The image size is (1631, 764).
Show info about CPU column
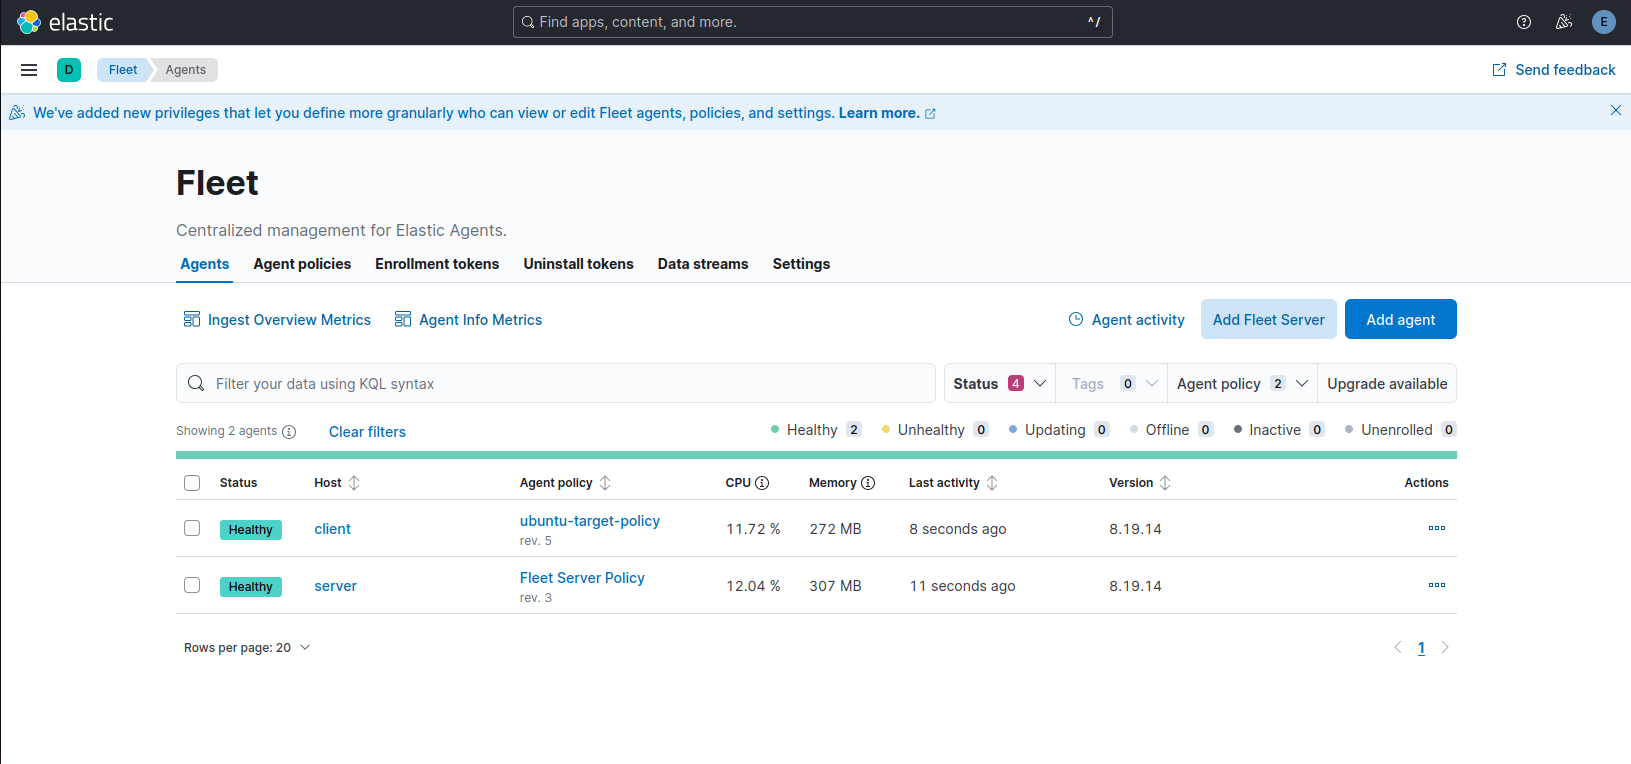(762, 483)
